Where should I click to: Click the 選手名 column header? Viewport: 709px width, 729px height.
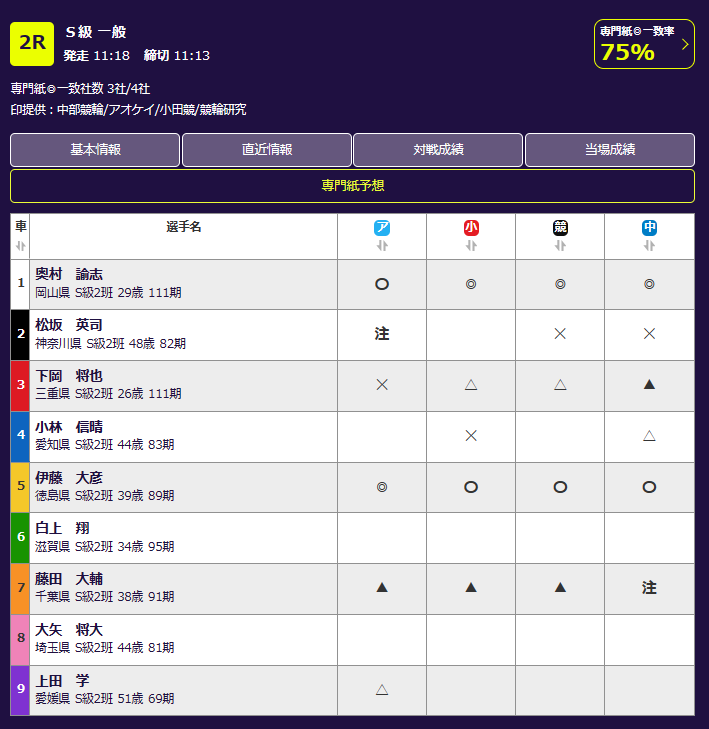pyautogui.click(x=183, y=228)
